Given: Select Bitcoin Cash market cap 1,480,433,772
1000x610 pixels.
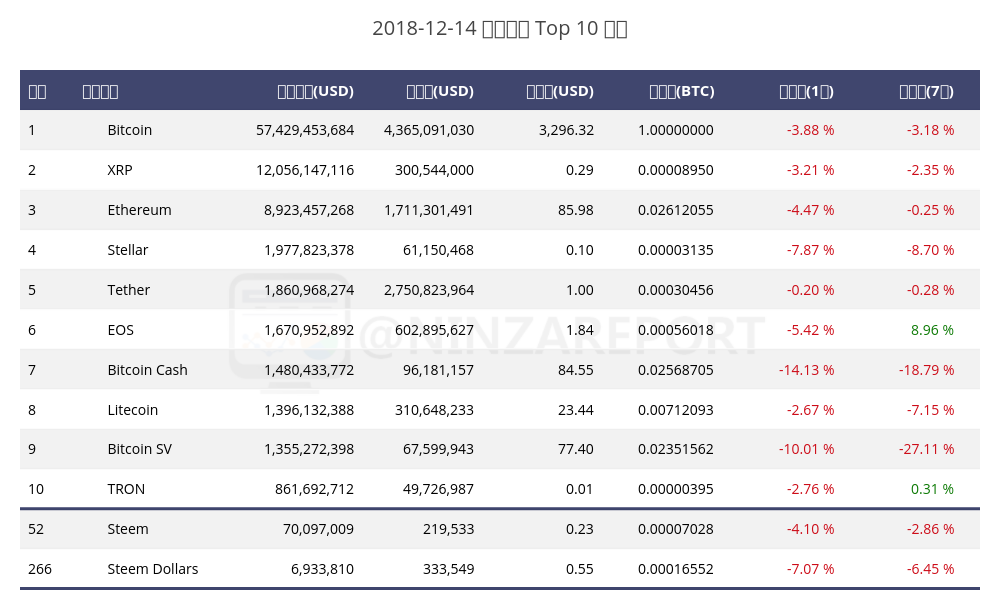Looking at the screenshot, I should tap(309, 370).
